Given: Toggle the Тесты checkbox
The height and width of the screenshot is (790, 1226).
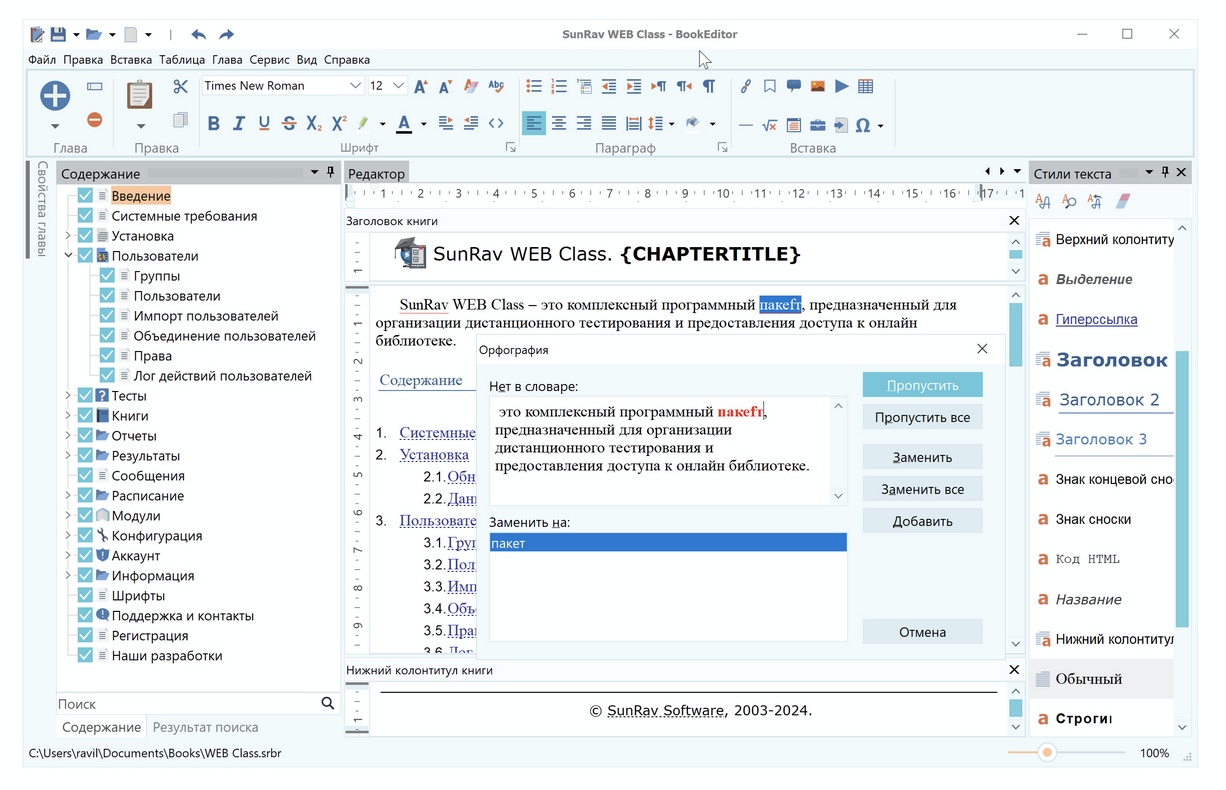Looking at the screenshot, I should point(85,396).
